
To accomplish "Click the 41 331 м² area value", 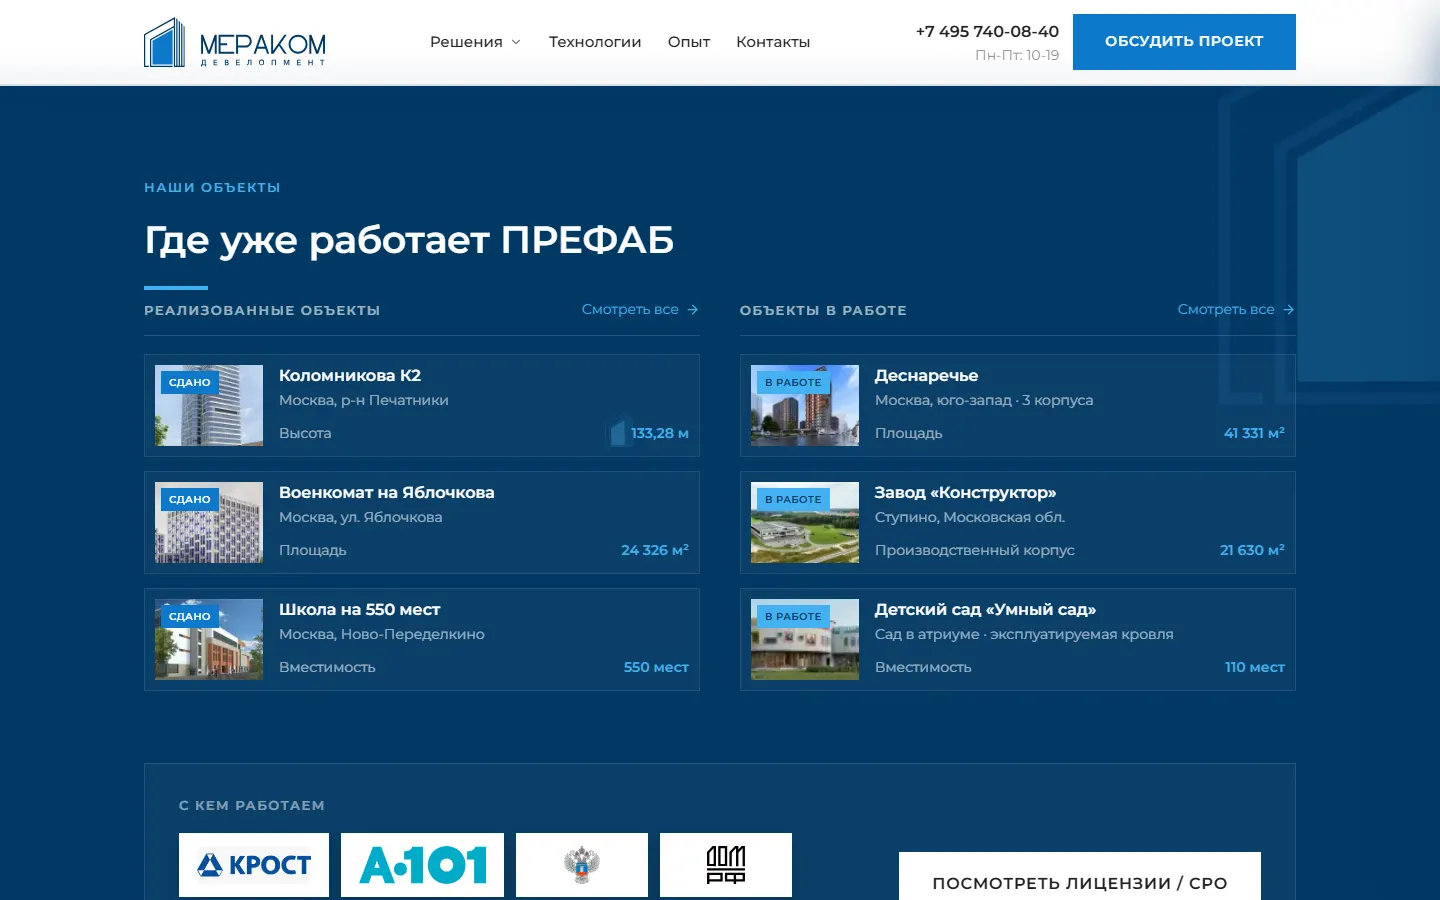I will point(1254,433).
